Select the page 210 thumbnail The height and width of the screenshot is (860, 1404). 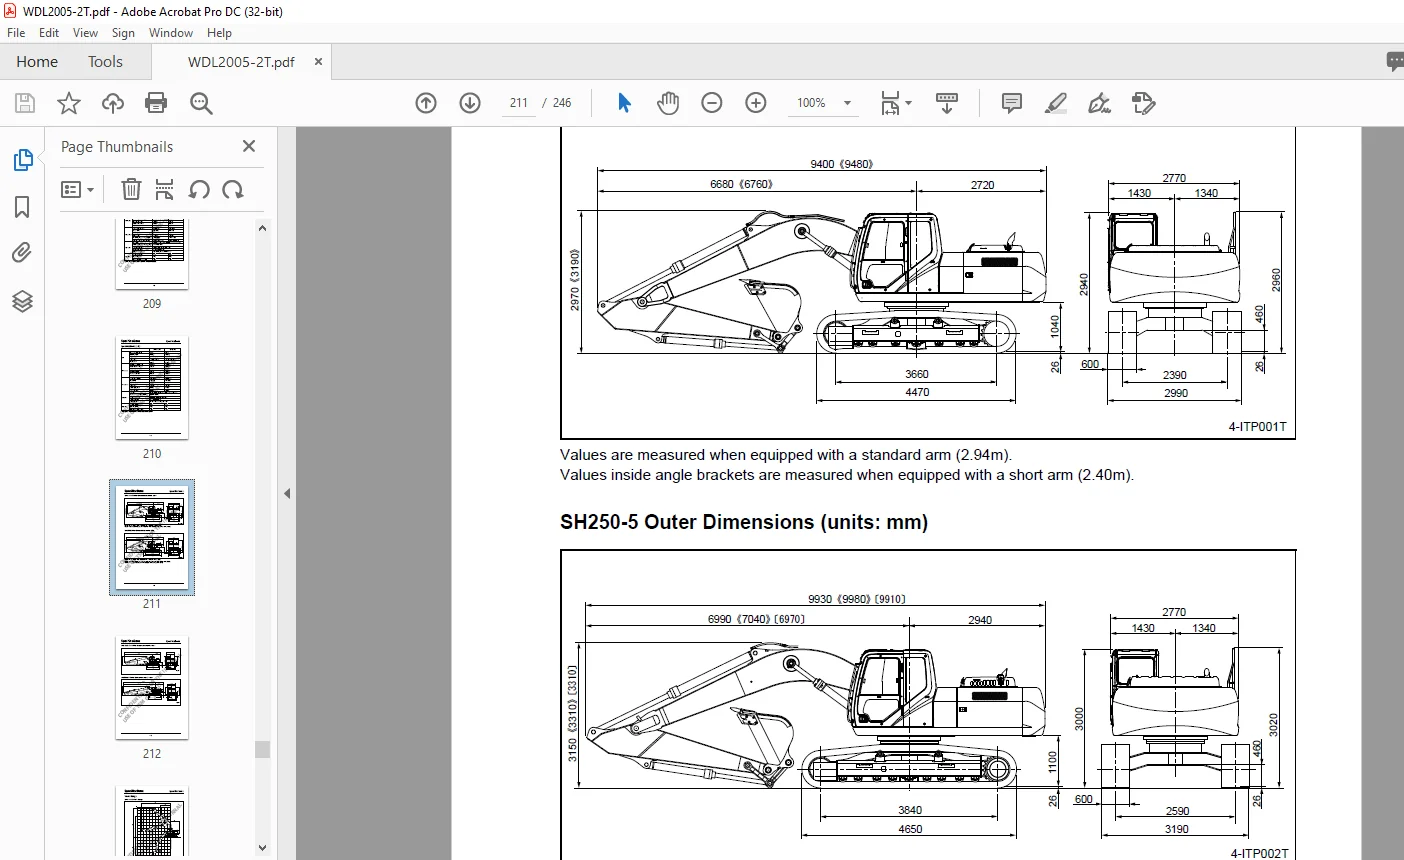tap(152, 388)
